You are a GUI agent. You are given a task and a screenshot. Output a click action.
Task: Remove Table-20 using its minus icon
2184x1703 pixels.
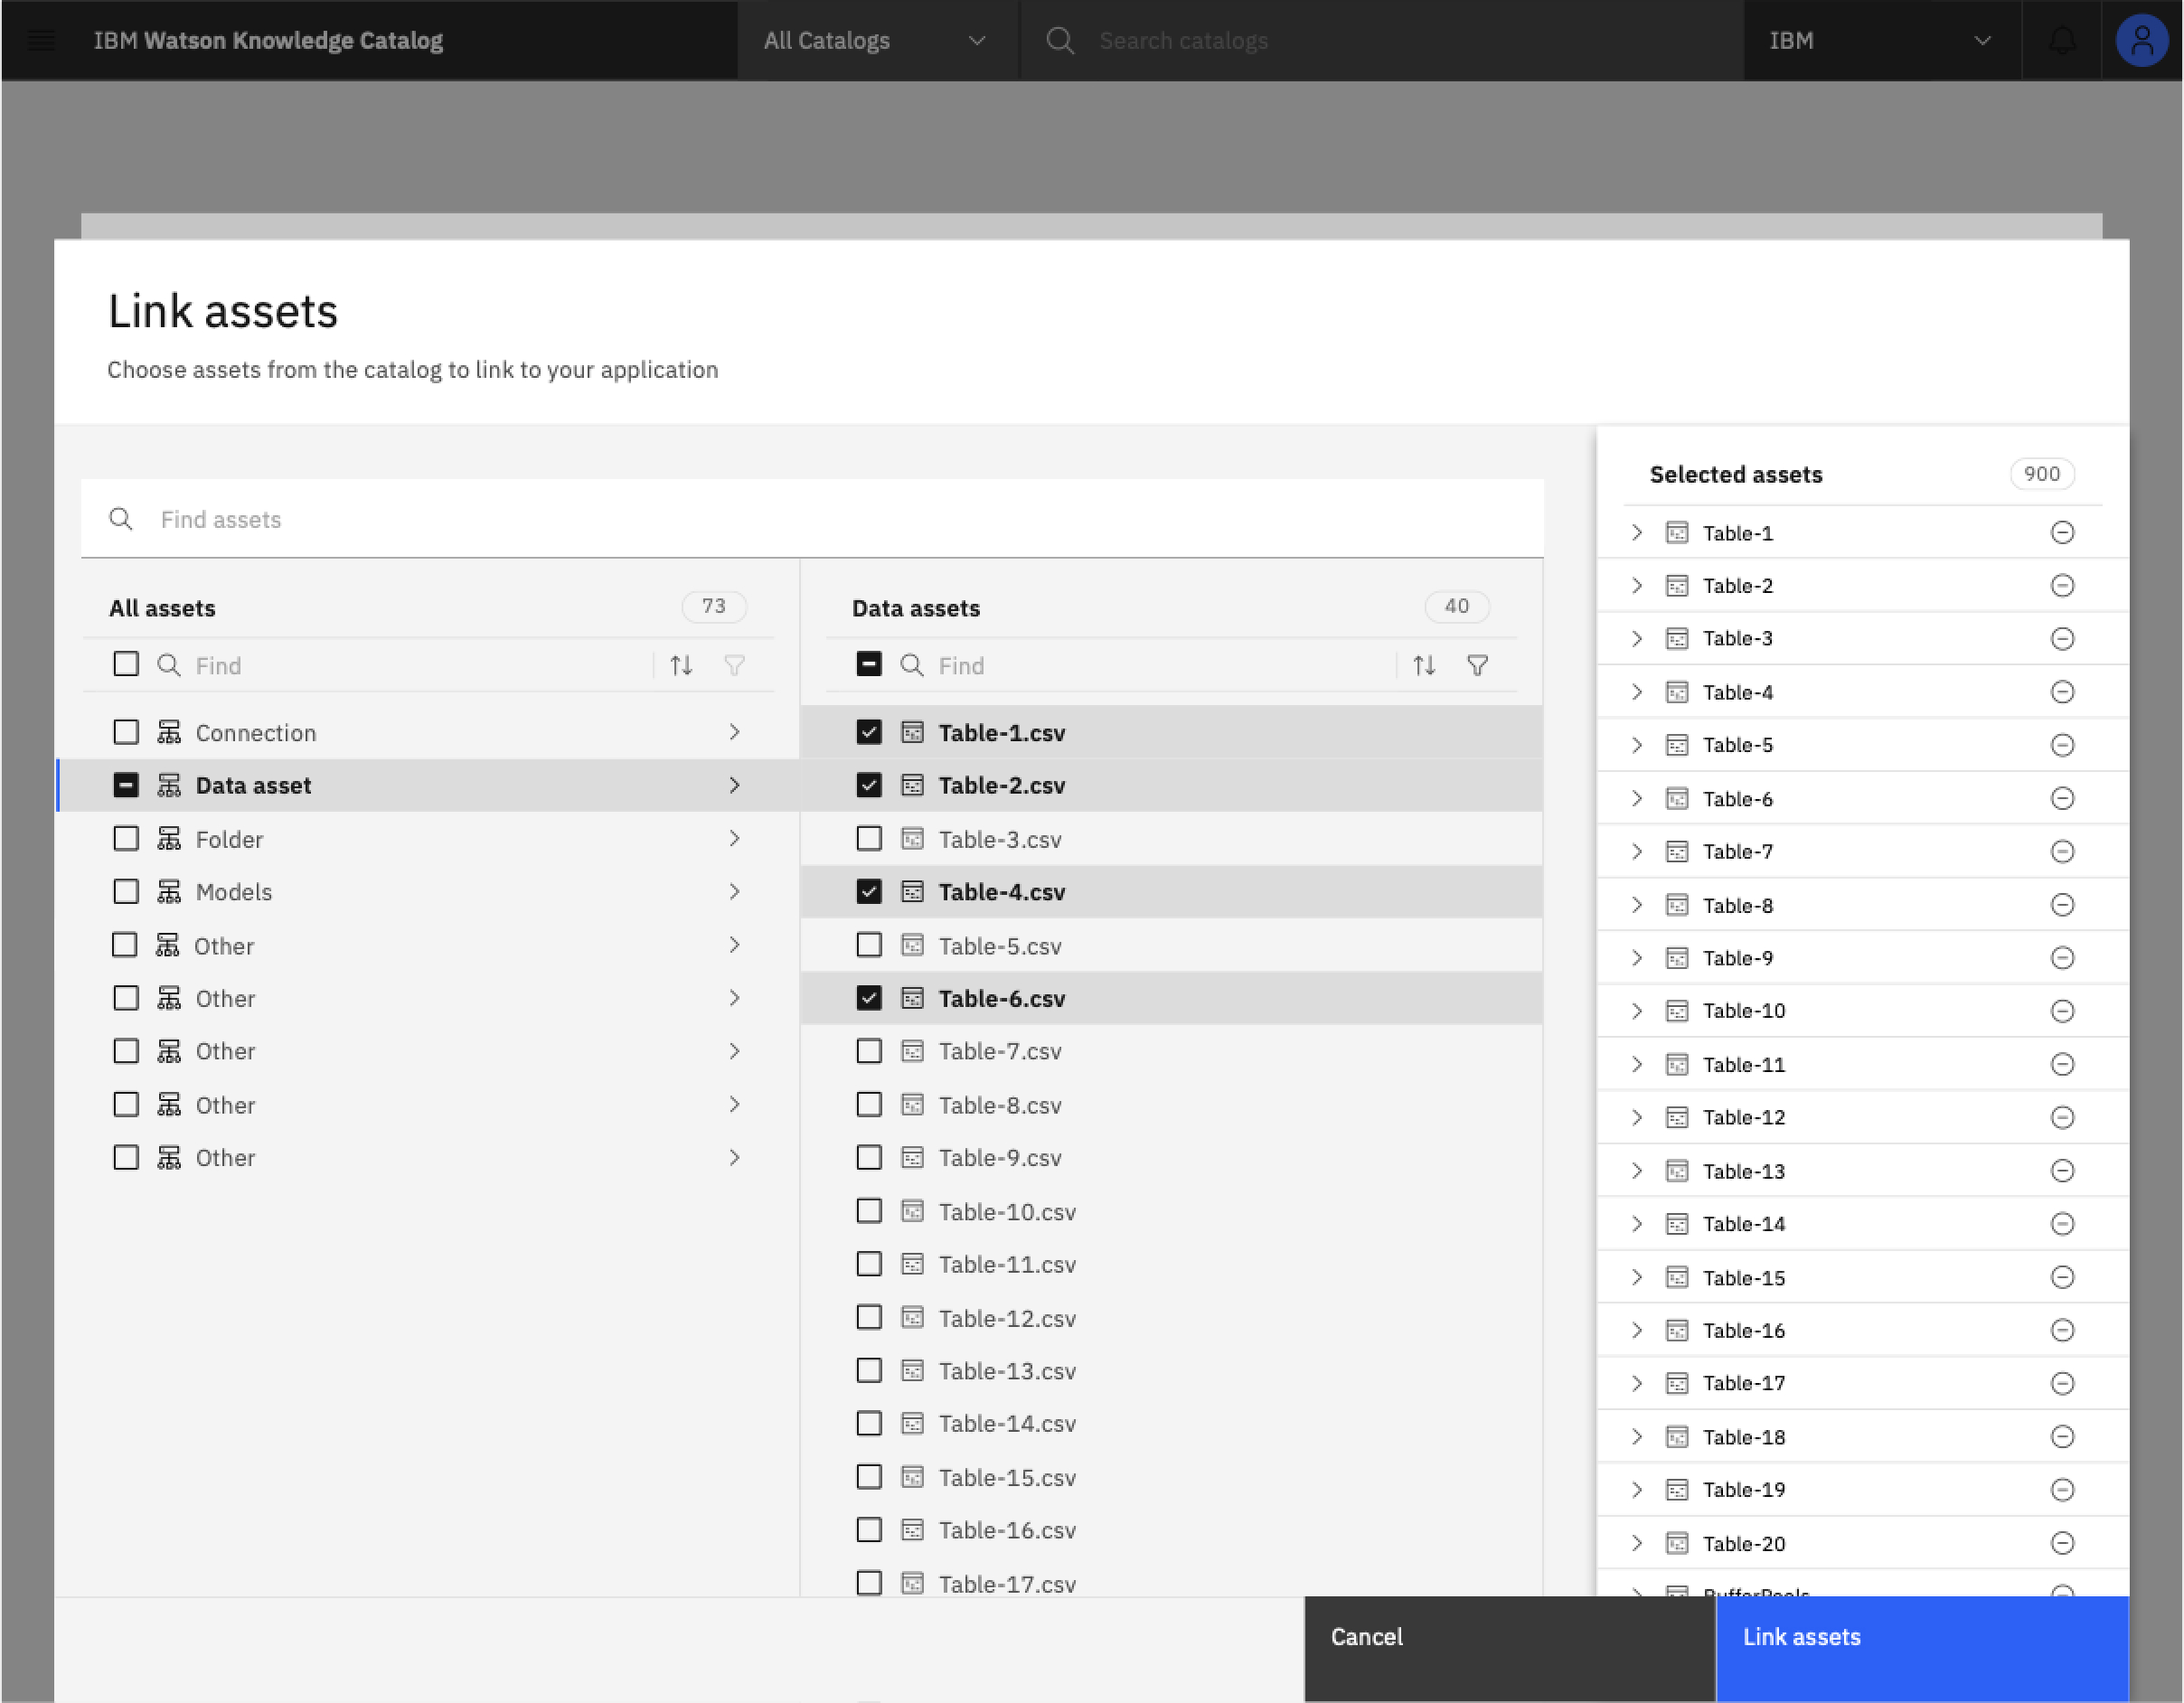pos(2064,1543)
